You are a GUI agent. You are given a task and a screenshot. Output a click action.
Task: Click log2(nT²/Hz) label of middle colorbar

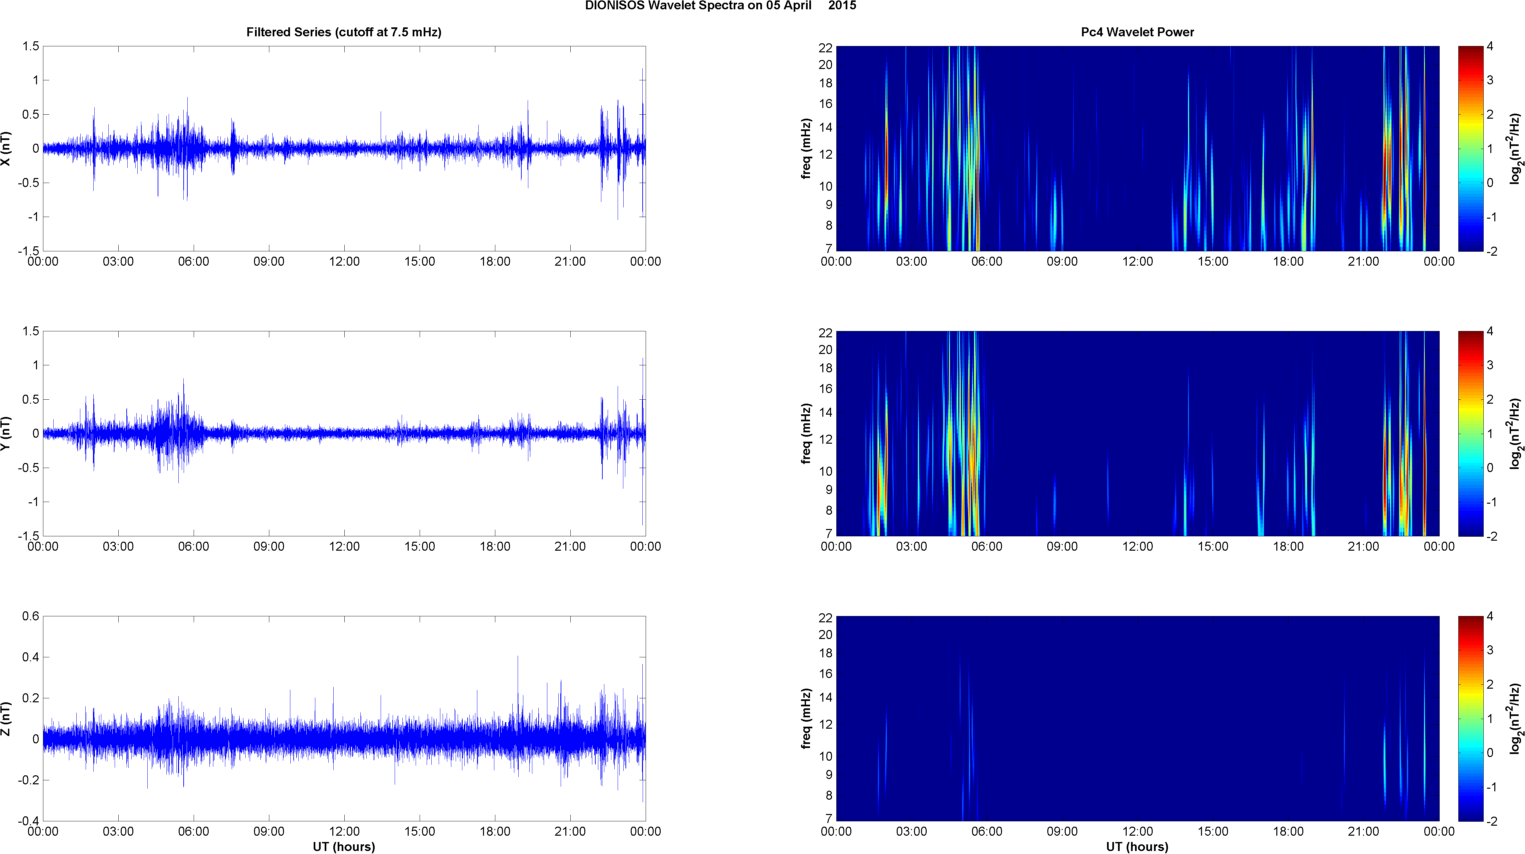tap(1516, 433)
